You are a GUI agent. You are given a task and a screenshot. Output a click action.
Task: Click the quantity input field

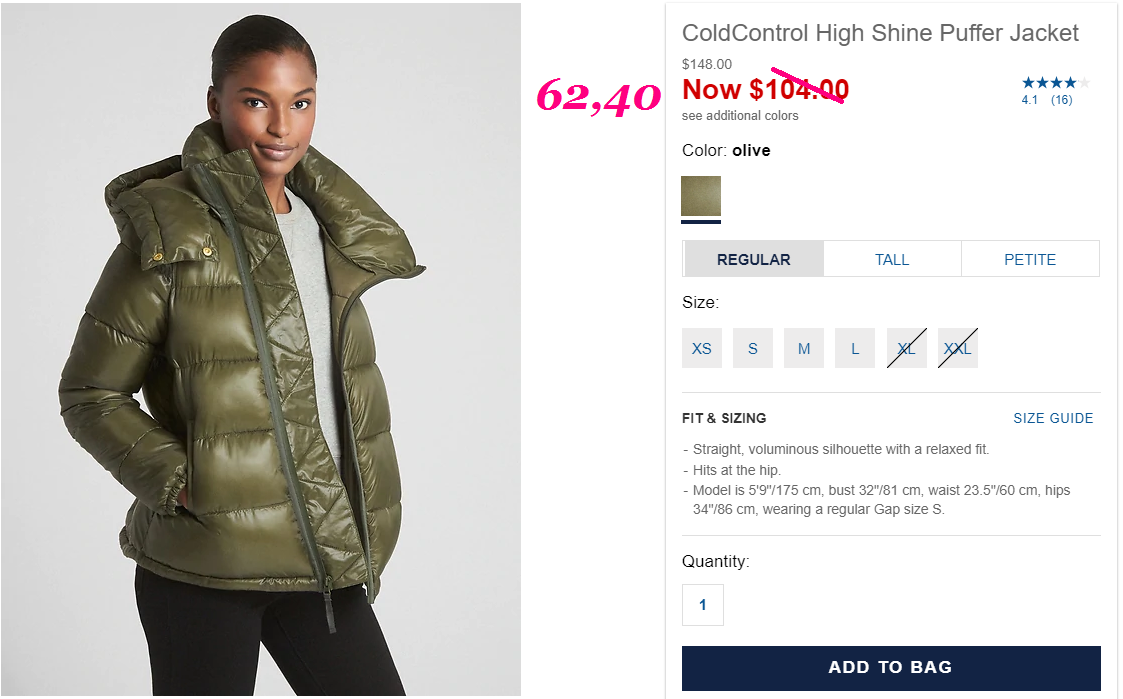tap(703, 604)
